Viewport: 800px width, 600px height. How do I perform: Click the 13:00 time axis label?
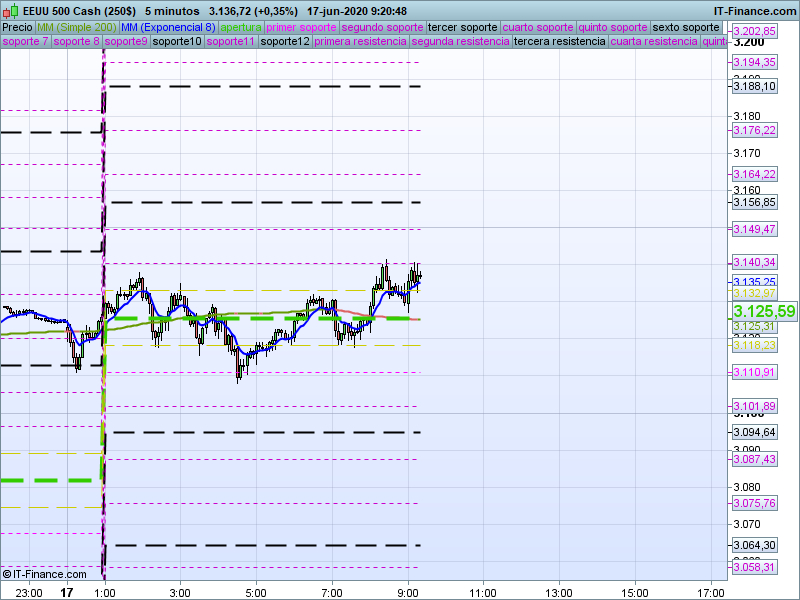point(559,593)
